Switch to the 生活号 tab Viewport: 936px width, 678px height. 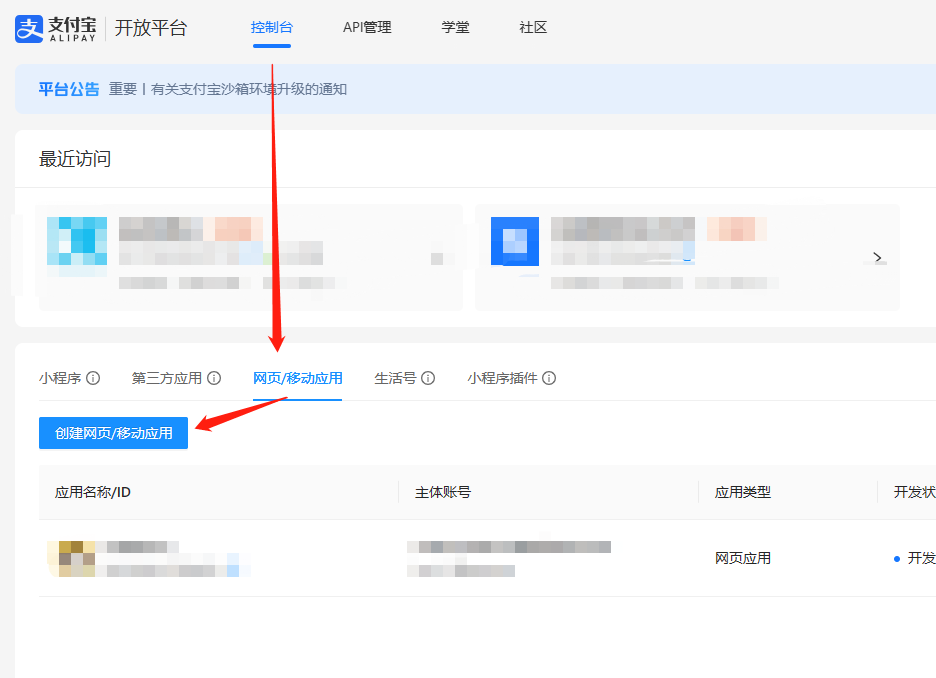click(x=395, y=378)
